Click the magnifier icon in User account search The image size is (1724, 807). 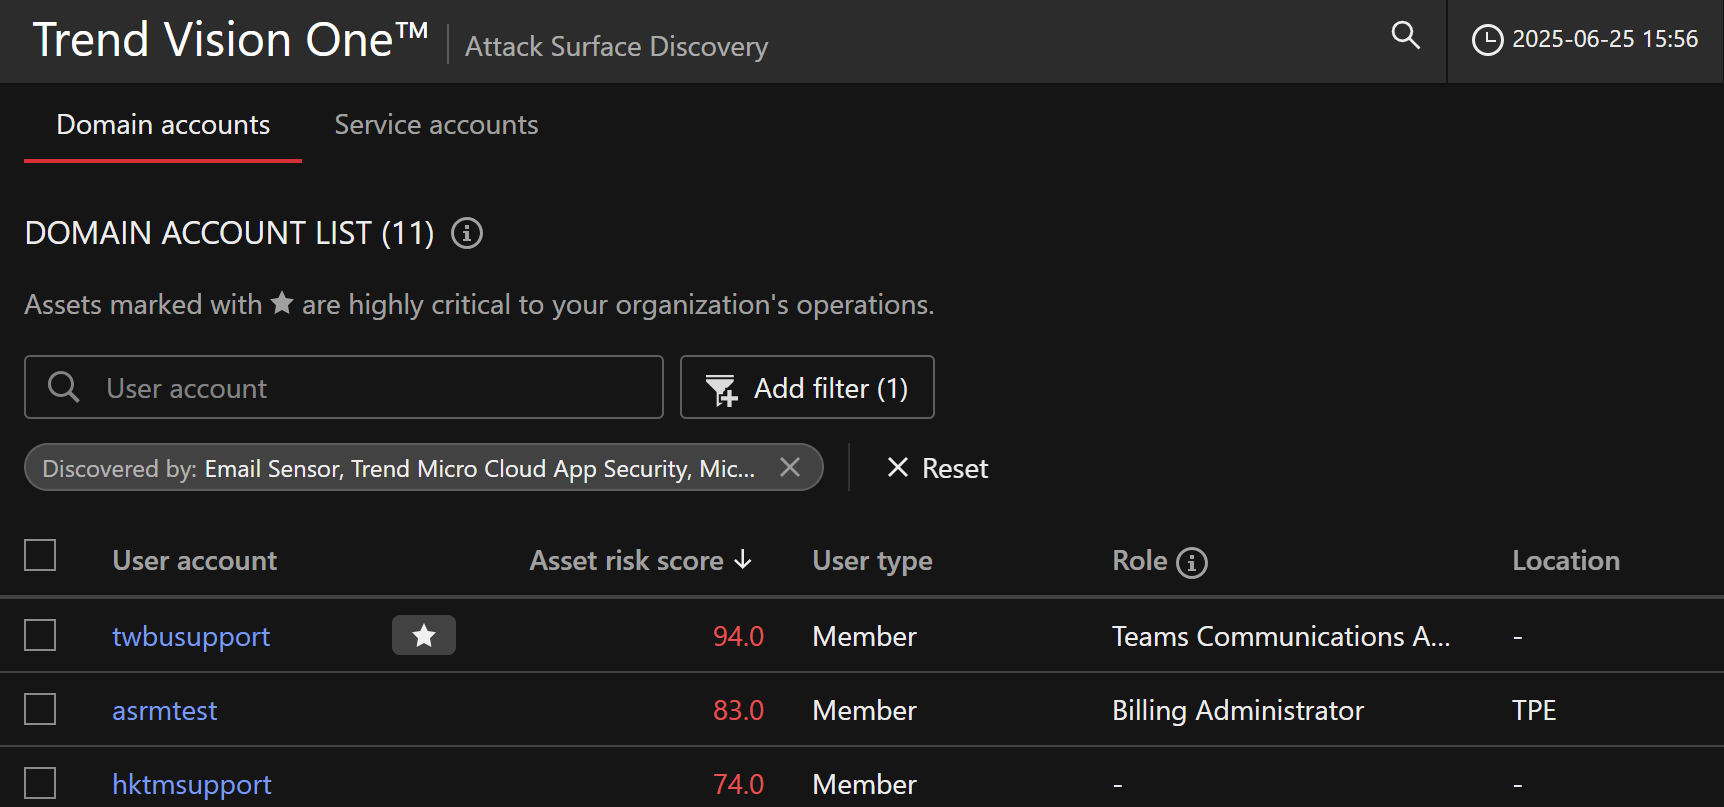tap(64, 387)
